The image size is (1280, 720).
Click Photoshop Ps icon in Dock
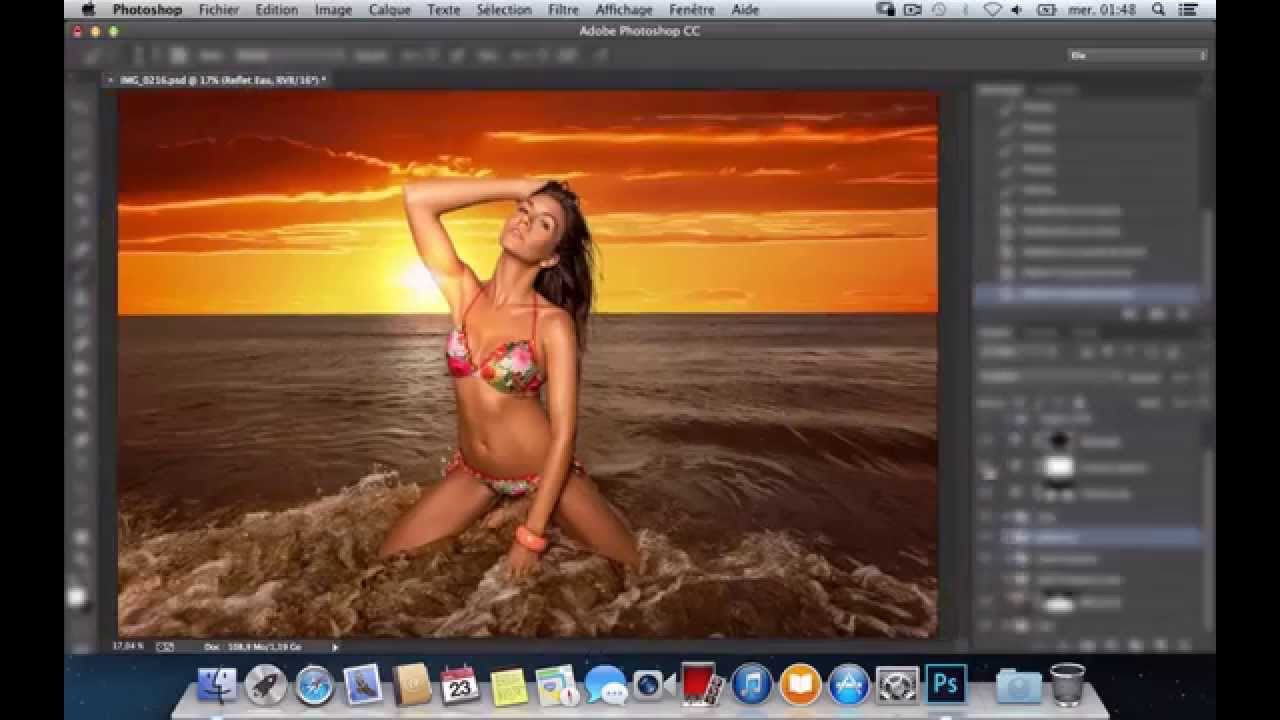[946, 685]
